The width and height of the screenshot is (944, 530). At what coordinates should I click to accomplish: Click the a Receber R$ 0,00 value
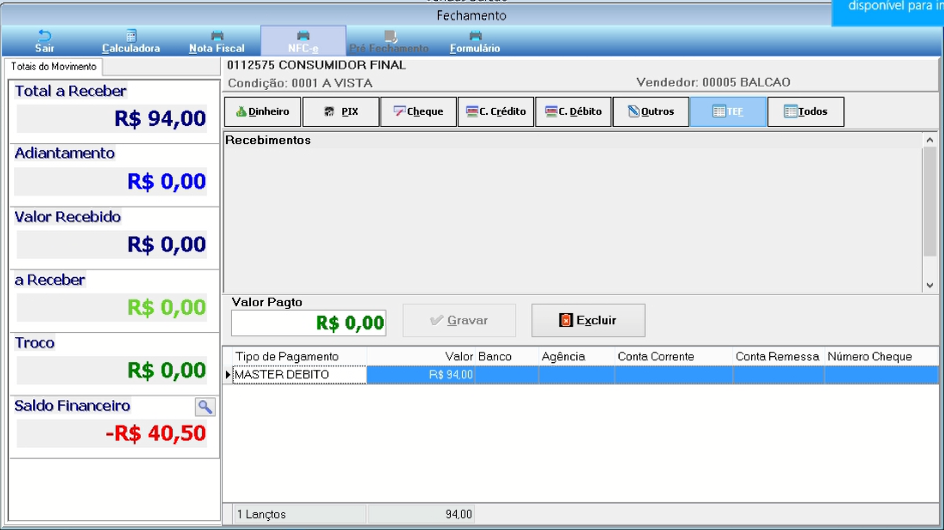167,308
